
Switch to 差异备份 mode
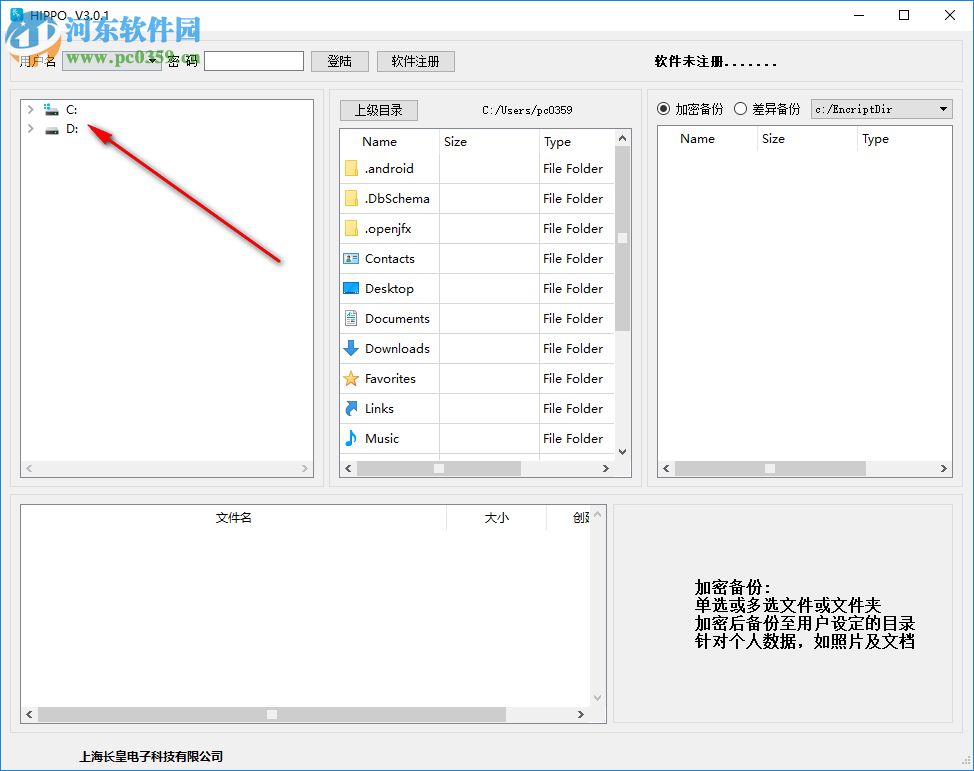click(740, 109)
